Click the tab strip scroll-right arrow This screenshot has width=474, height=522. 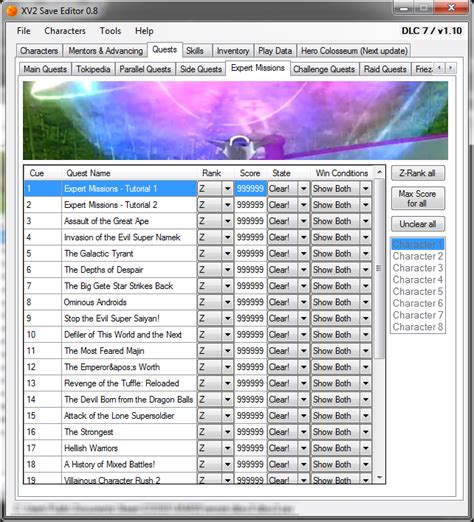(x=451, y=68)
